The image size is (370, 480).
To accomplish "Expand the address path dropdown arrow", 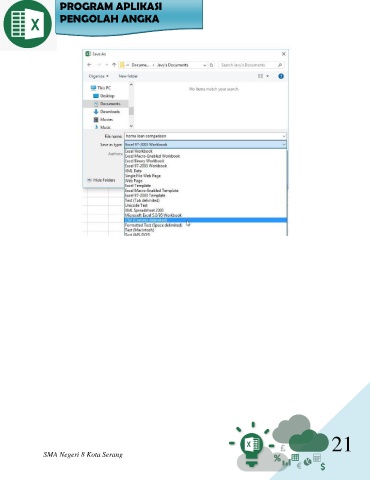I will coord(205,65).
